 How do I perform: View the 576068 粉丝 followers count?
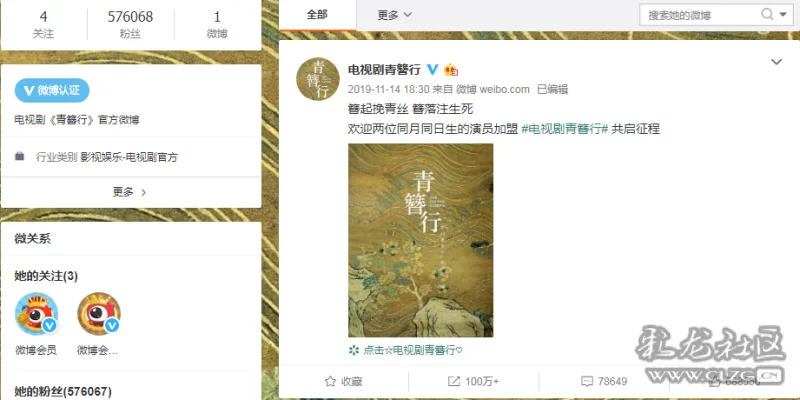130,24
